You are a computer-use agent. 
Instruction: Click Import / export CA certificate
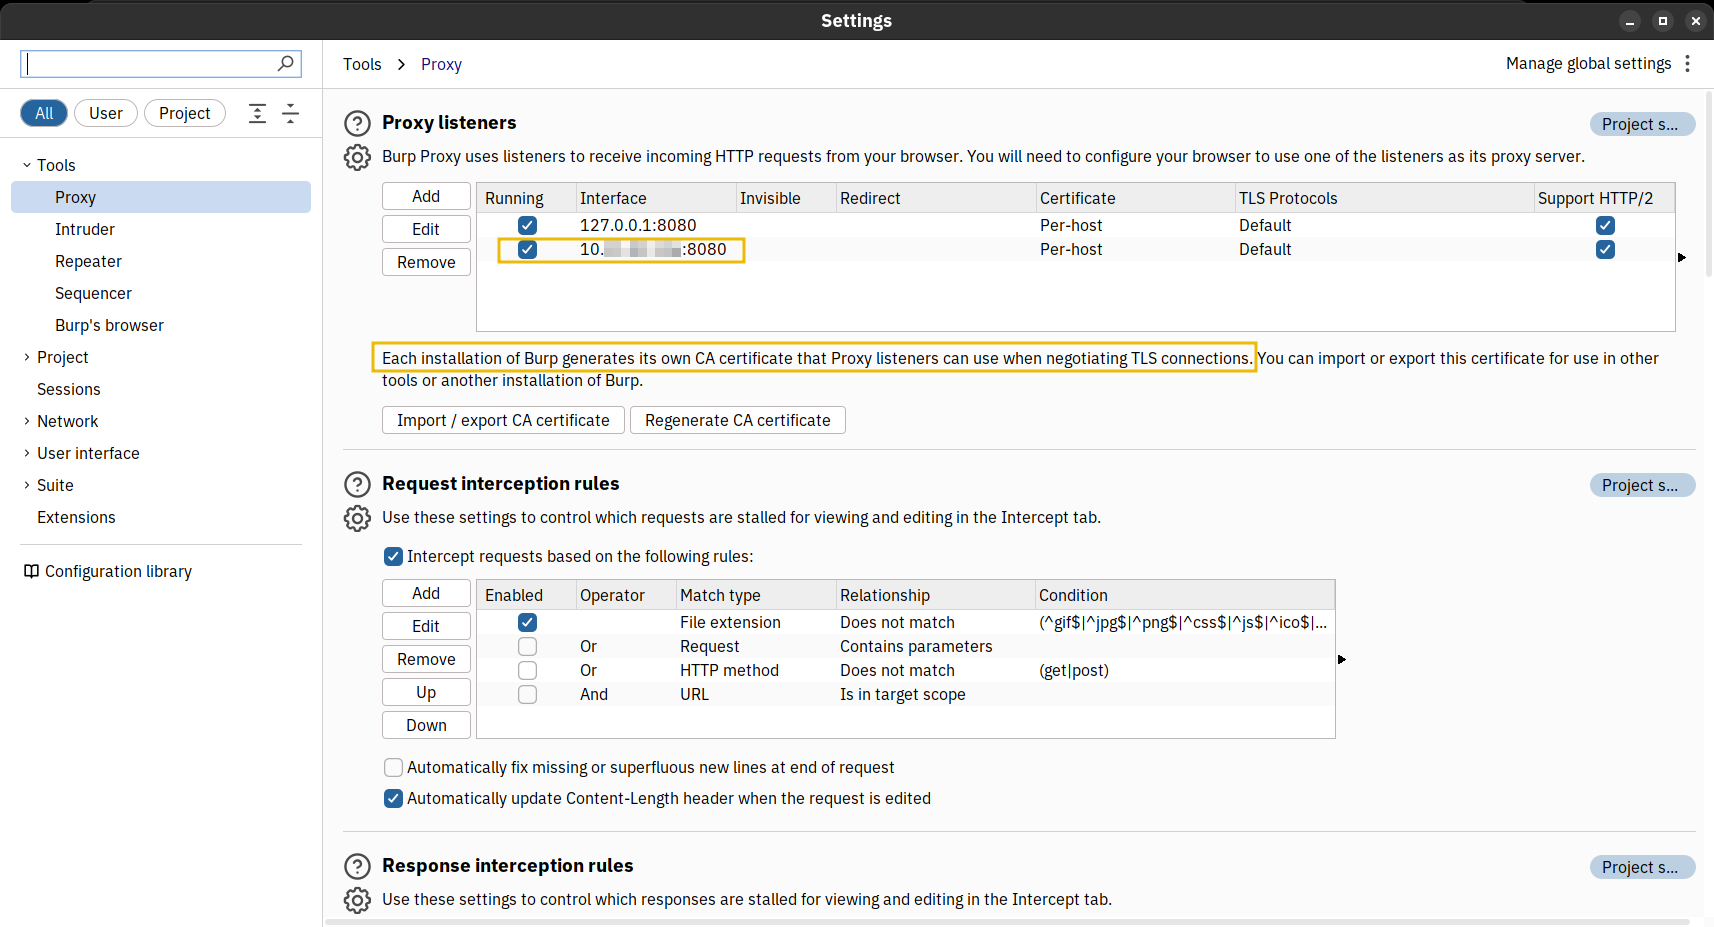pyautogui.click(x=503, y=420)
